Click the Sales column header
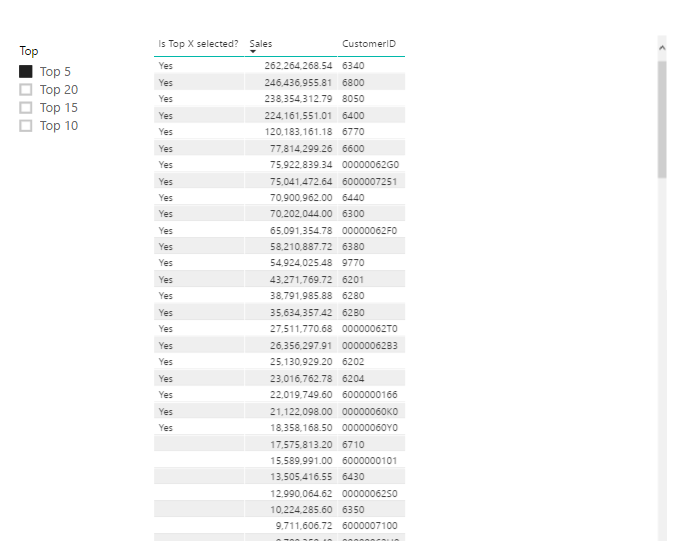Image resolution: width=689 pixels, height=541 pixels. tap(261, 44)
